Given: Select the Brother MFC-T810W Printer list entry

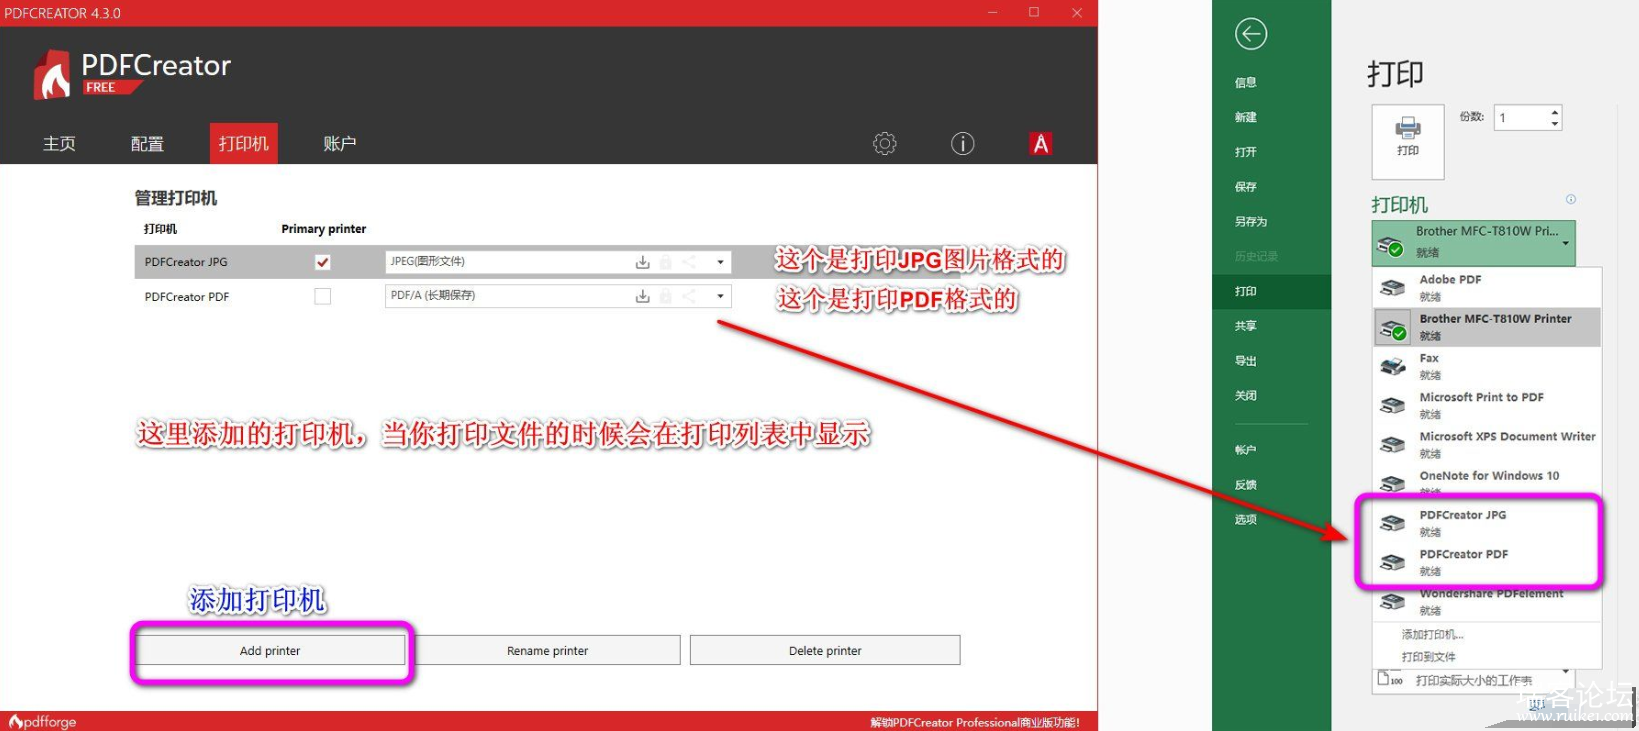Looking at the screenshot, I should click(x=1487, y=327).
